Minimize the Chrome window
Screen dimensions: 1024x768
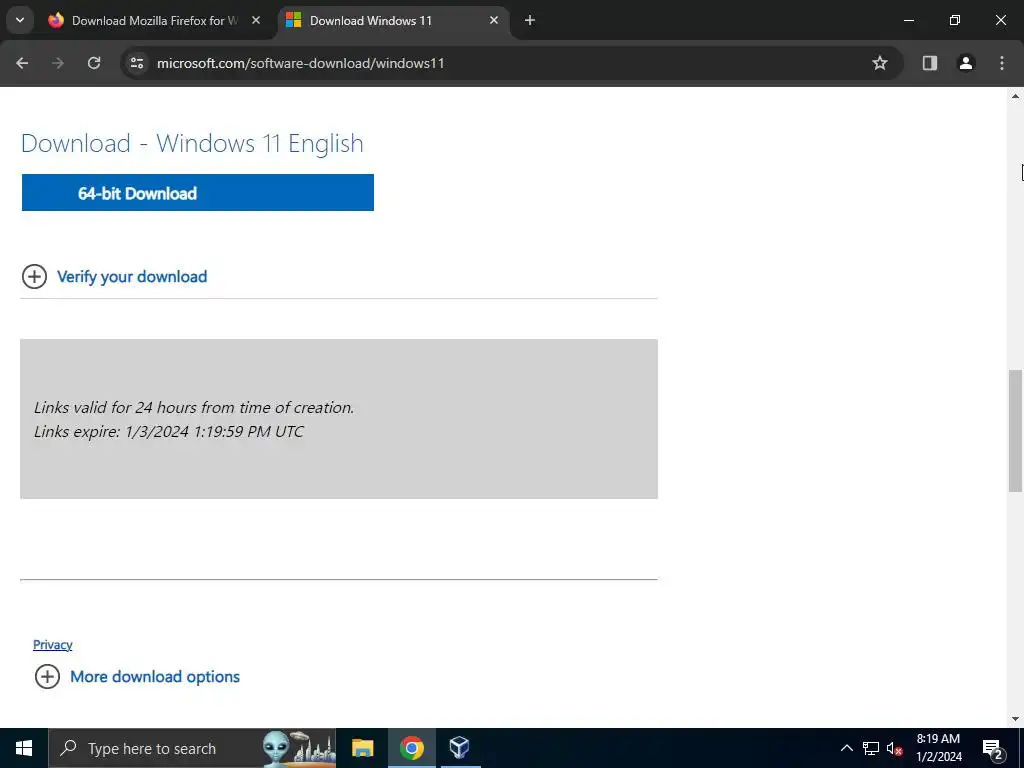point(908,20)
